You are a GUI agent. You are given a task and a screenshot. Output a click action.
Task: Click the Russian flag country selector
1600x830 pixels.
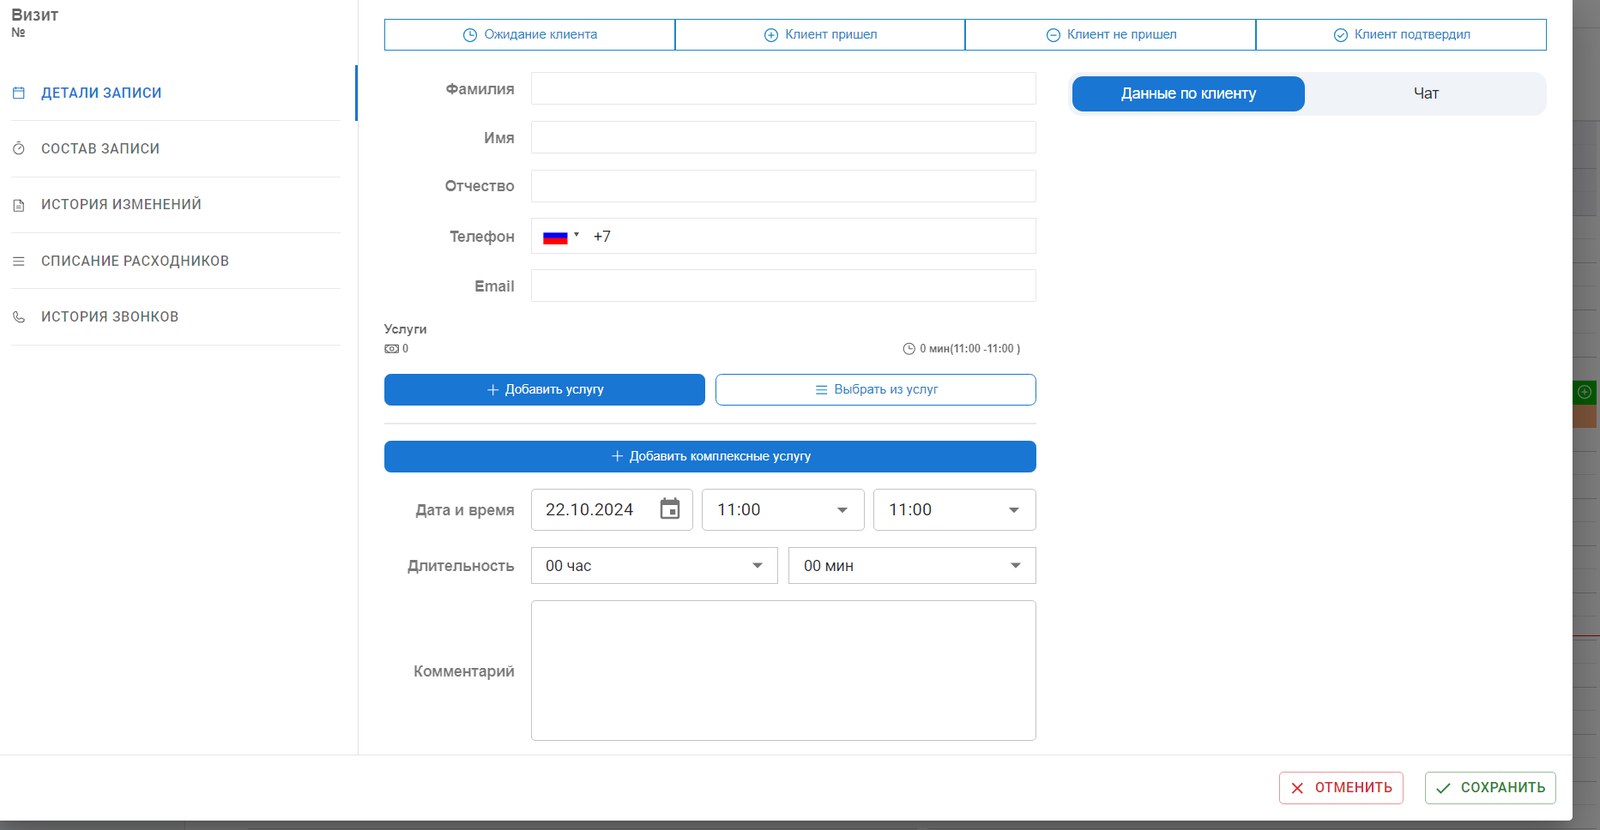(x=561, y=237)
